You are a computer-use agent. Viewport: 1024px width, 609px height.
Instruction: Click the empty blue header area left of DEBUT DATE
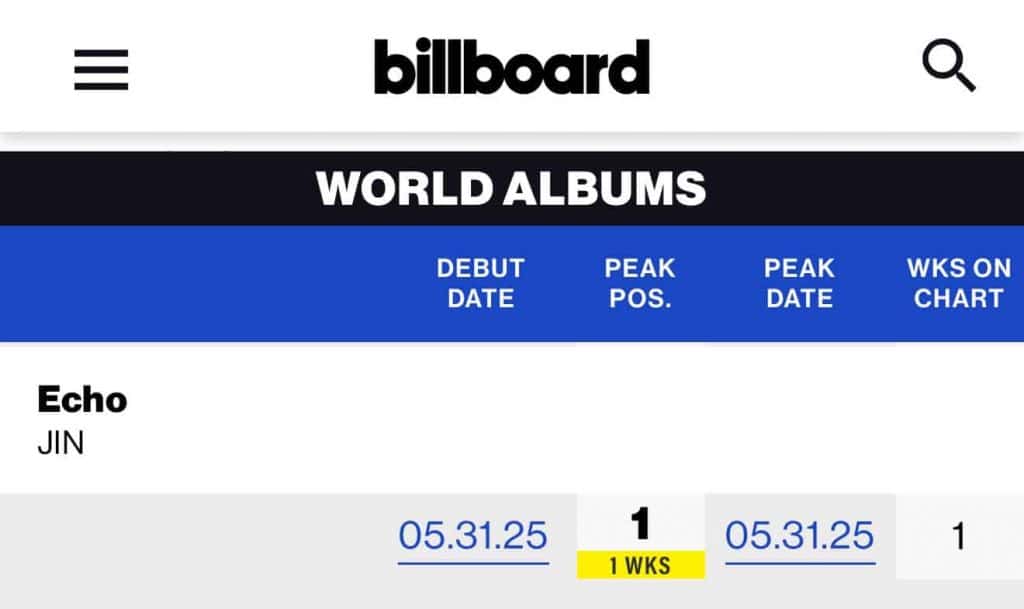click(200, 283)
